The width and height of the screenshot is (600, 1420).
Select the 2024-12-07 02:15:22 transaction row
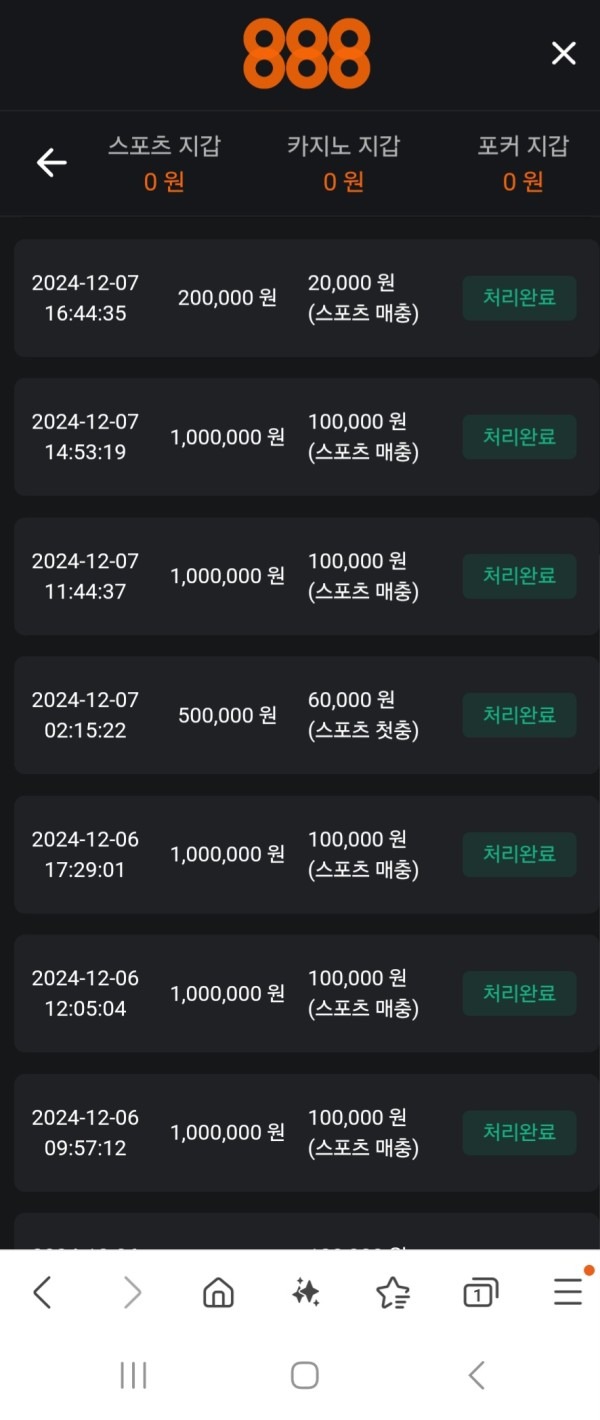tap(300, 714)
